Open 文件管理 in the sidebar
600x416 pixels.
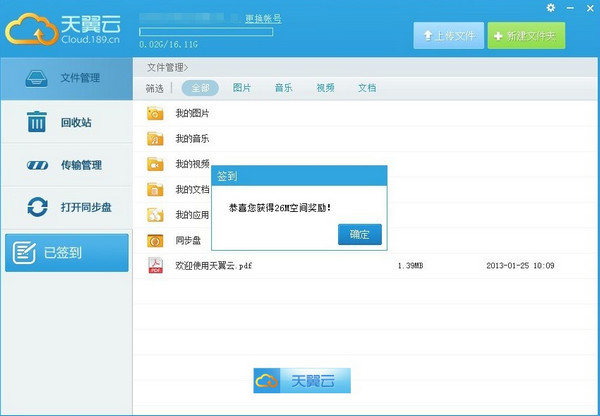pos(65,77)
